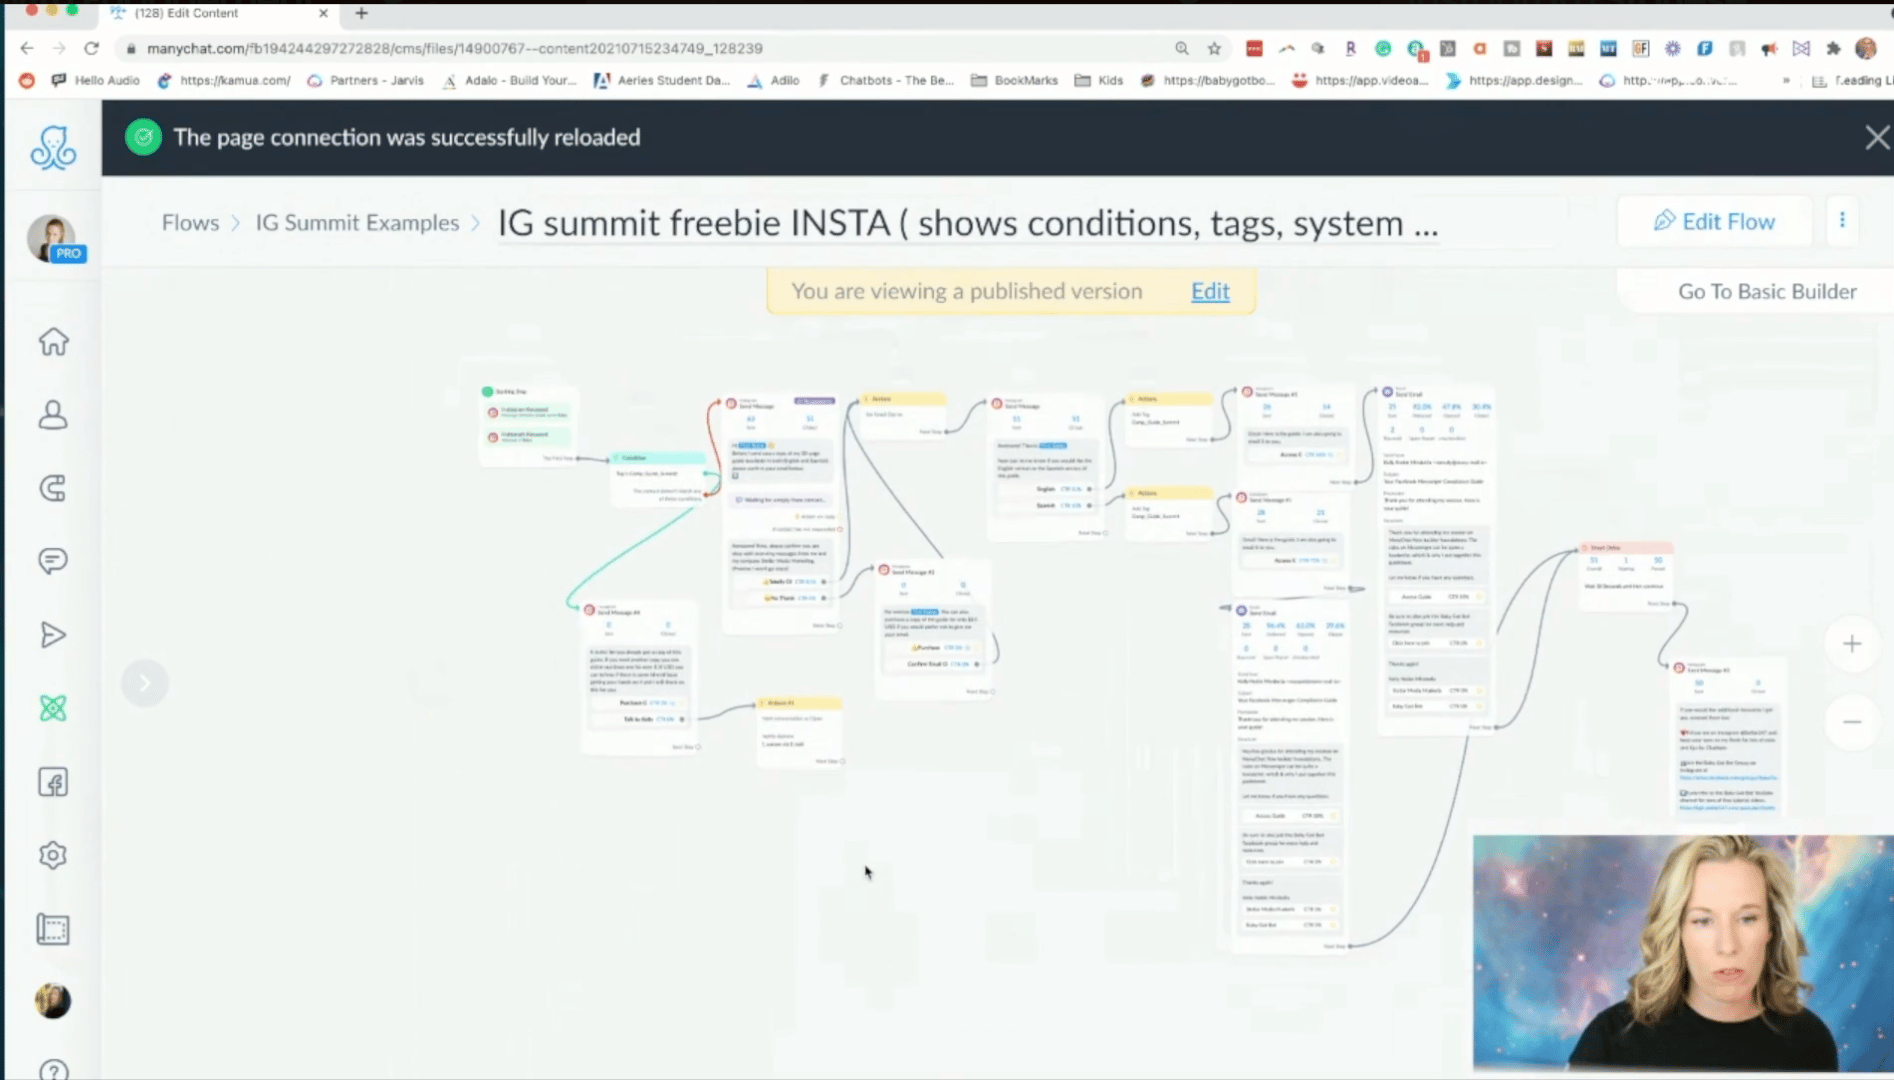The height and width of the screenshot is (1080, 1894).
Task: Open the Aeries Student Da bookmark
Action: [662, 80]
